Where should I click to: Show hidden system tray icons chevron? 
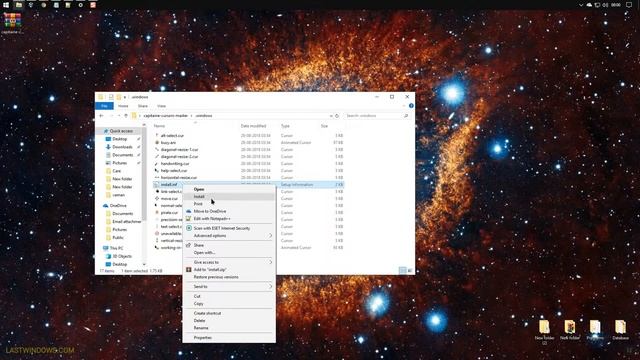click(x=580, y=5)
